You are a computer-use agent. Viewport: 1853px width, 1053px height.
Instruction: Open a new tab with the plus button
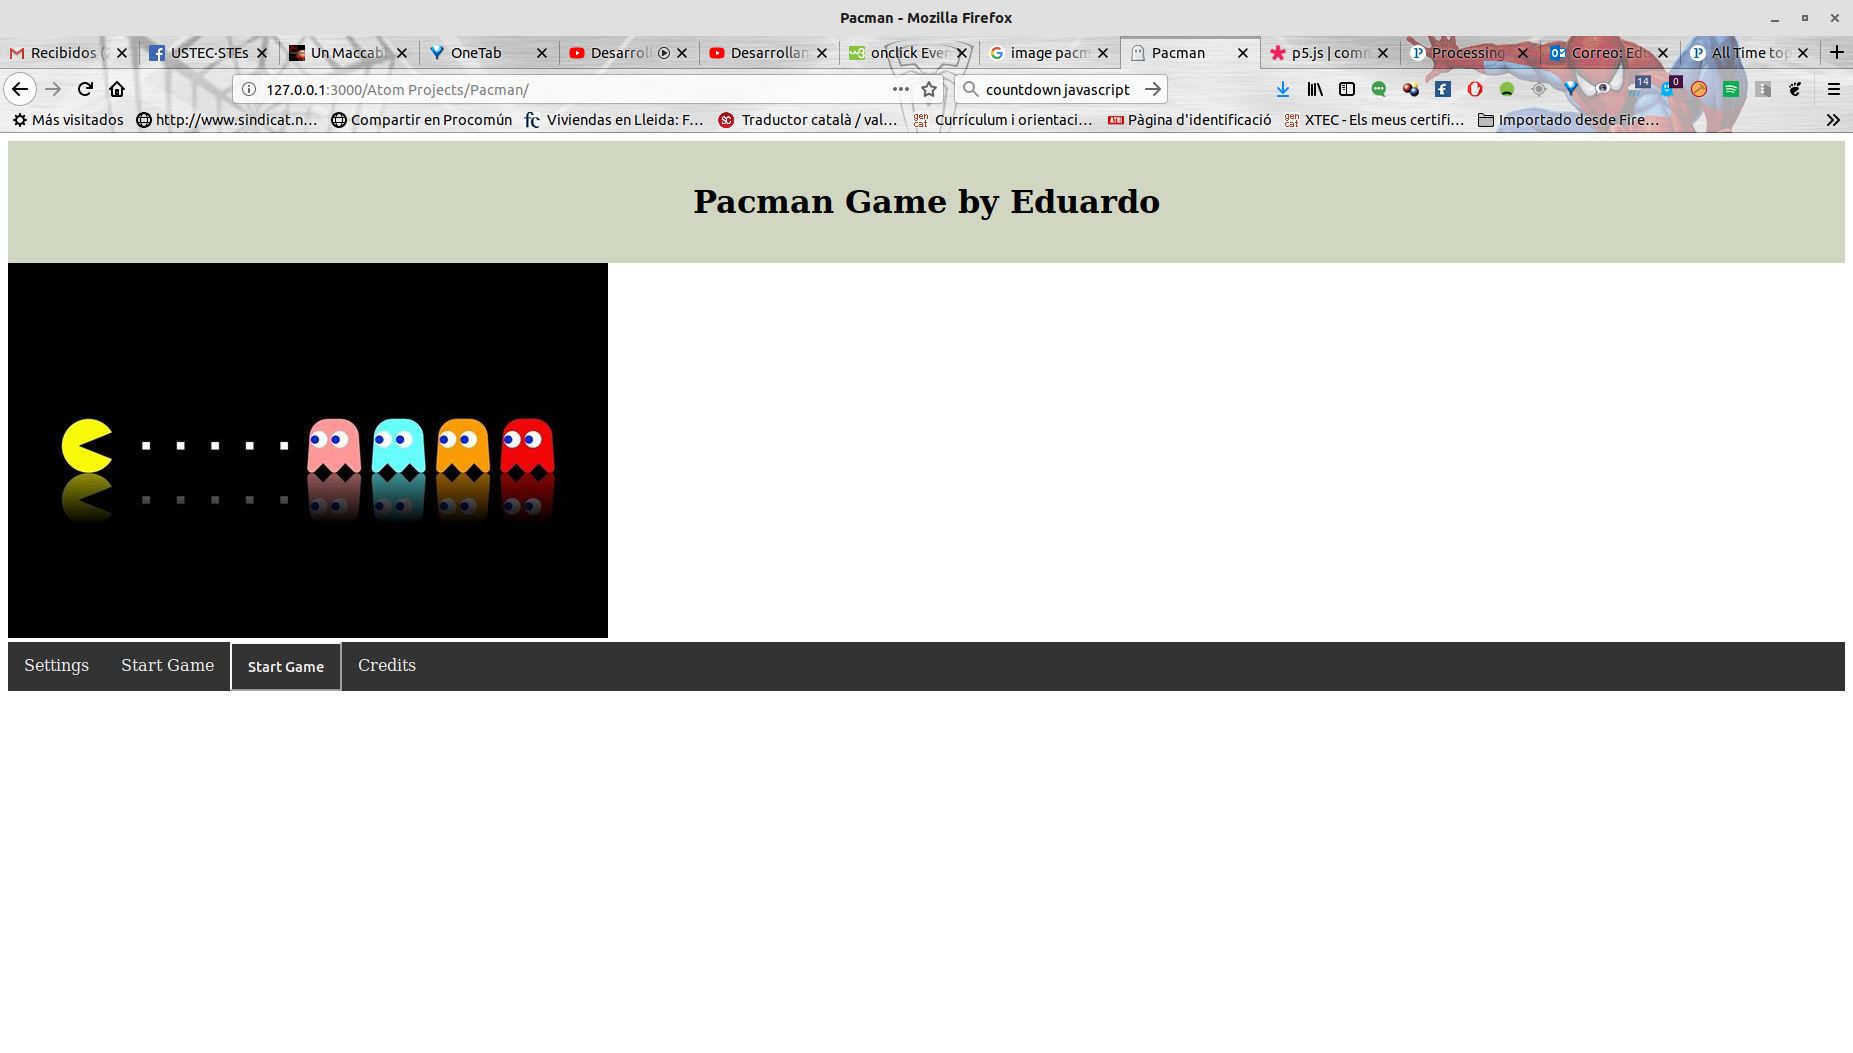coord(1837,52)
